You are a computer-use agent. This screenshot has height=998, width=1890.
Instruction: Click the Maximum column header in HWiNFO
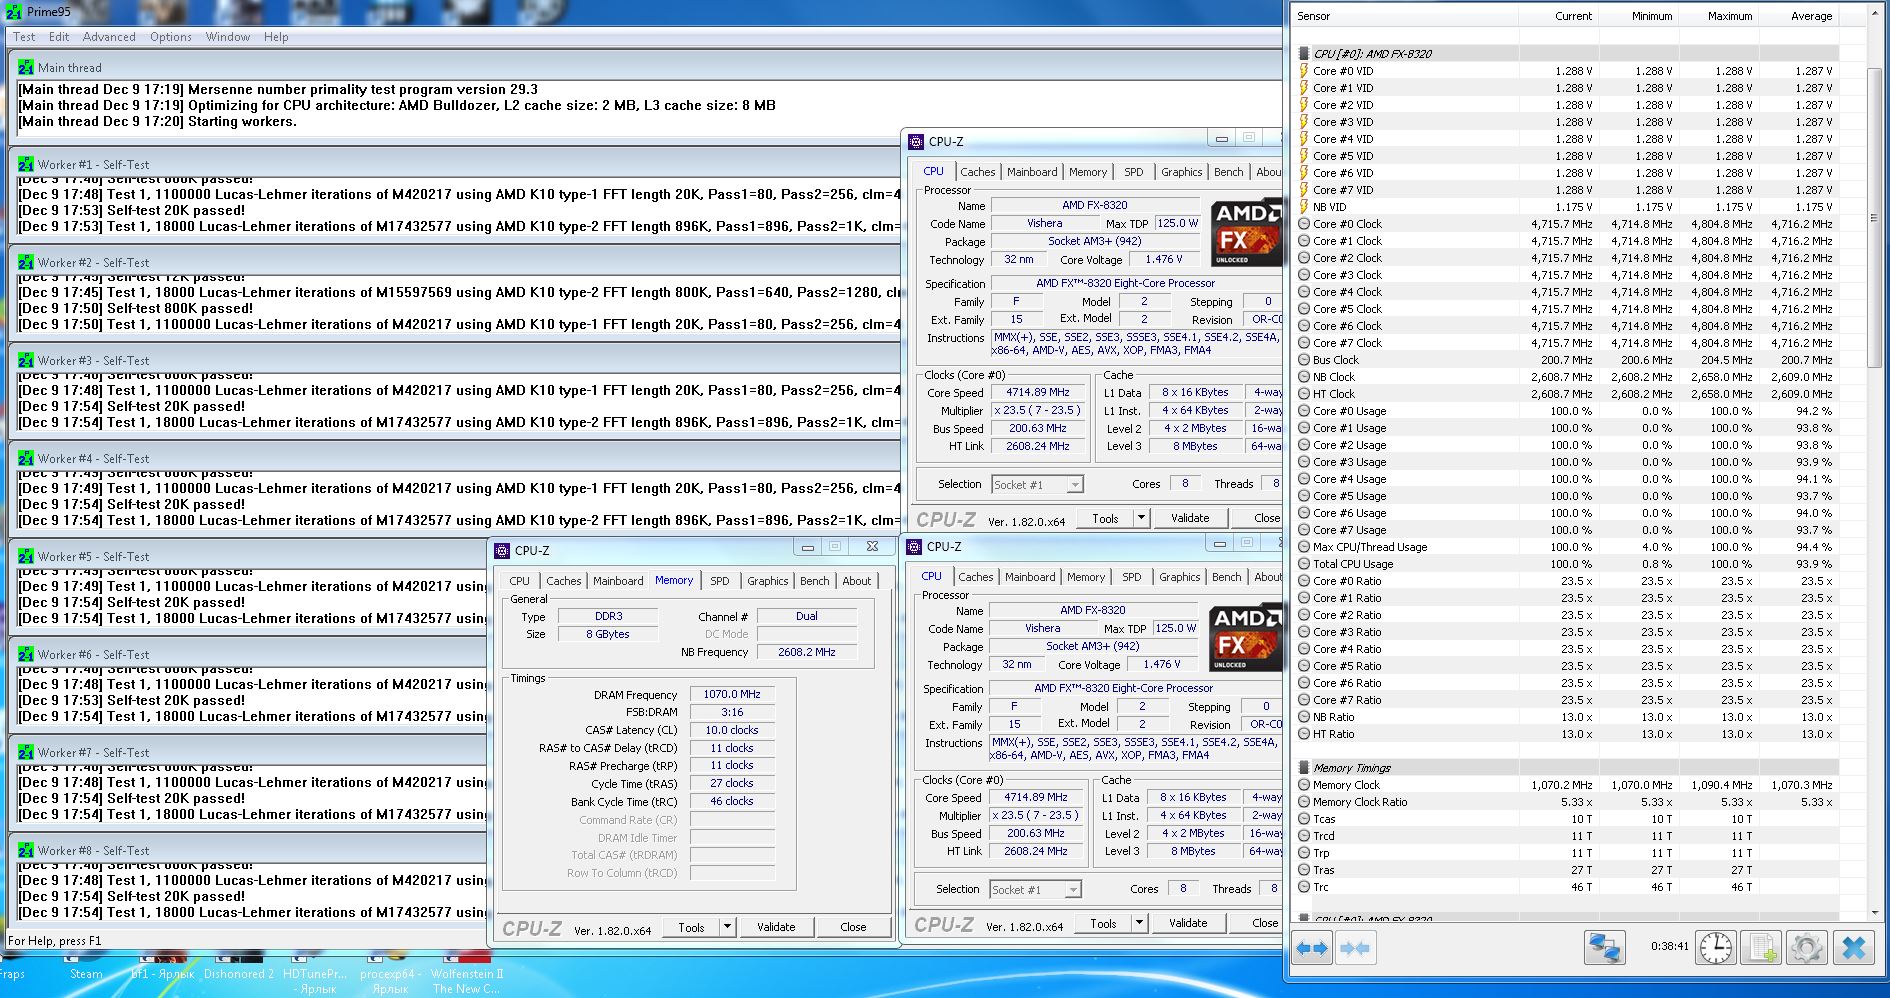click(x=1719, y=16)
